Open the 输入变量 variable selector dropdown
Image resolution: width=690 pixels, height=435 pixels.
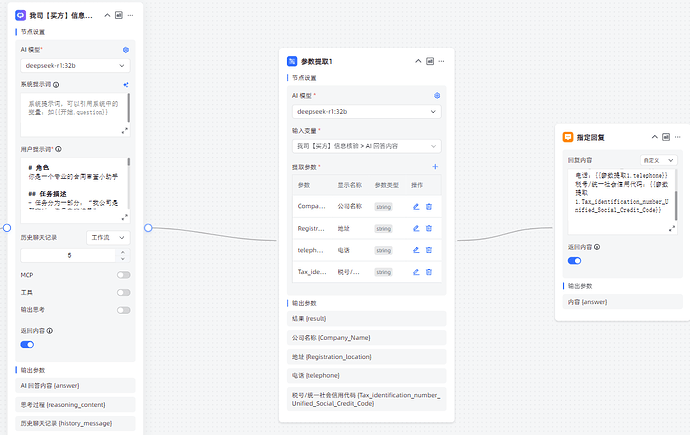point(366,146)
